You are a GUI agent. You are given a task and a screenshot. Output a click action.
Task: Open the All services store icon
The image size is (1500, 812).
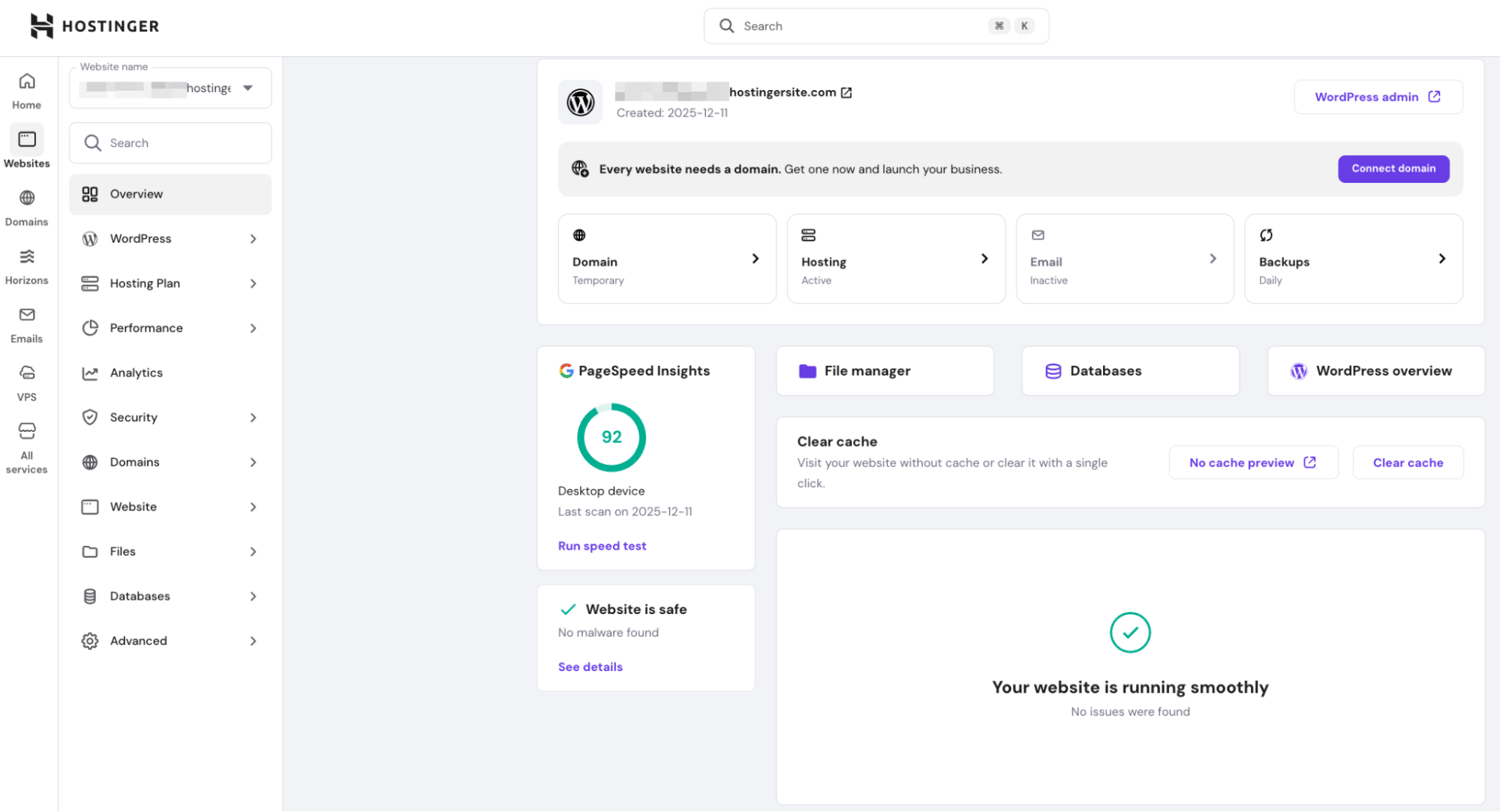coord(27,431)
